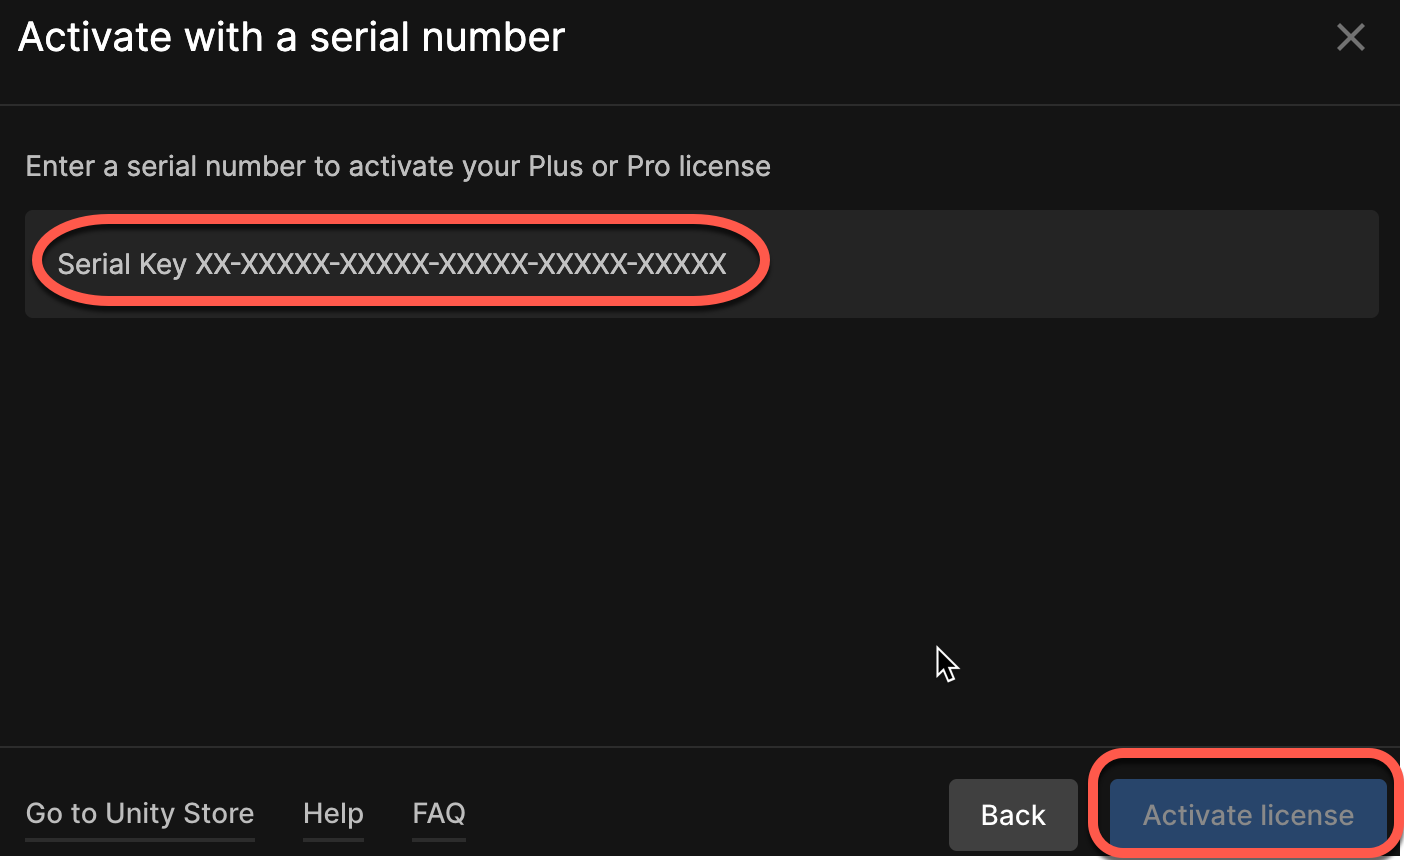1404x860 pixels.
Task: Click the serial key field inside the red circle
Action: tap(400, 264)
